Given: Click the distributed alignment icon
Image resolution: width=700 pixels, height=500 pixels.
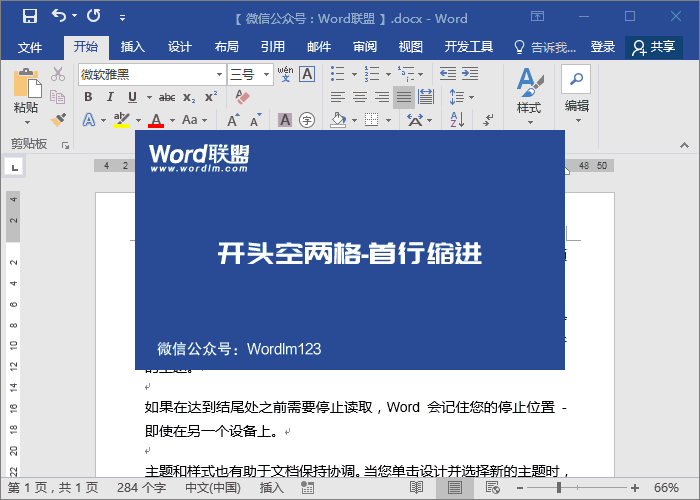Looking at the screenshot, I should click(426, 97).
